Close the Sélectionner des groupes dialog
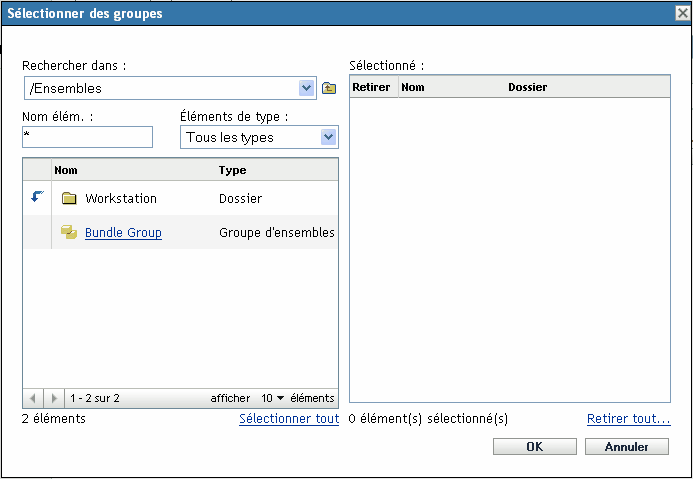The image size is (693, 479). pyautogui.click(x=682, y=14)
